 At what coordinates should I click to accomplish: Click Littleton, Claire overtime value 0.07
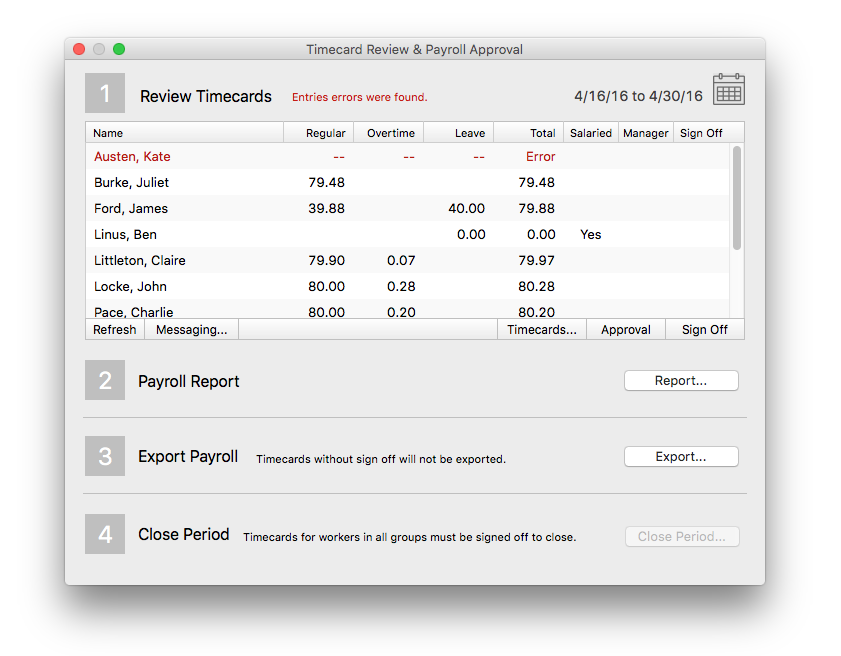click(401, 261)
